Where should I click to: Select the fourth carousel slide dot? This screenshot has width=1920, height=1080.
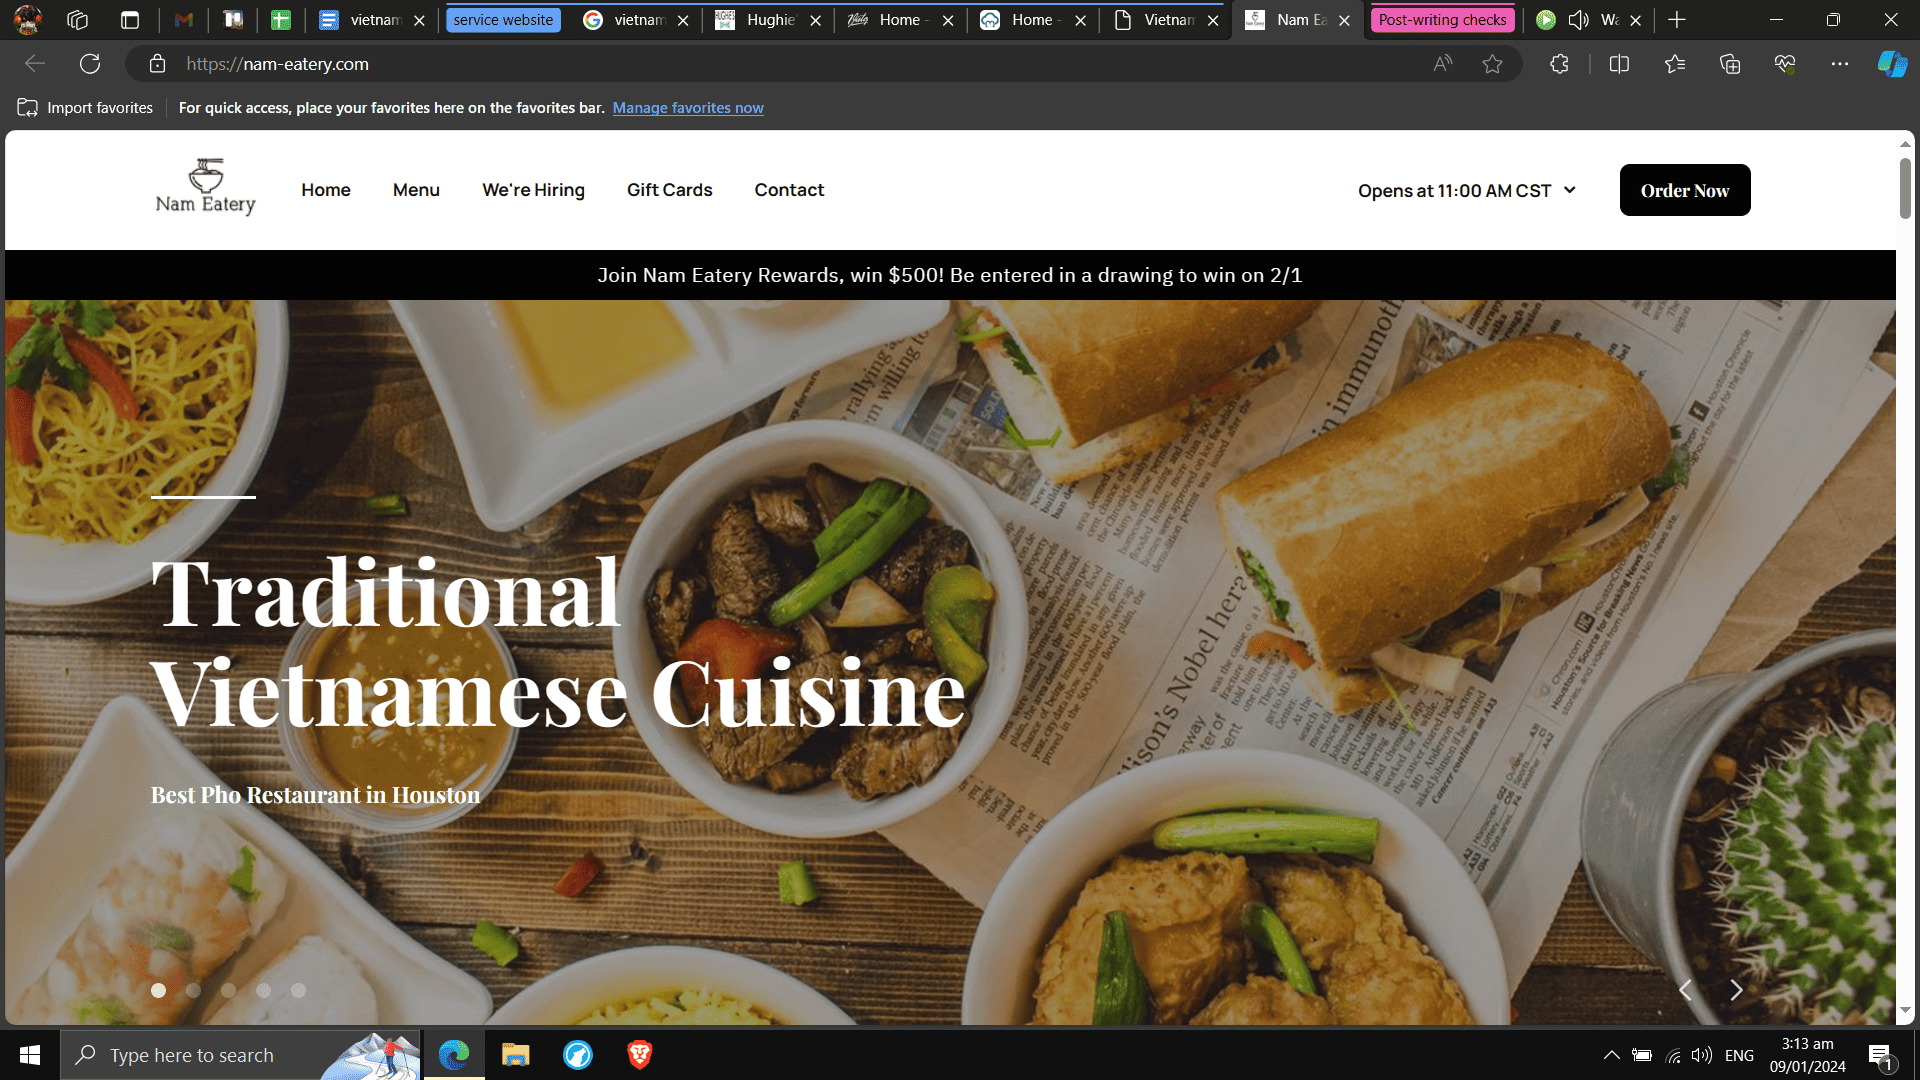click(x=263, y=990)
